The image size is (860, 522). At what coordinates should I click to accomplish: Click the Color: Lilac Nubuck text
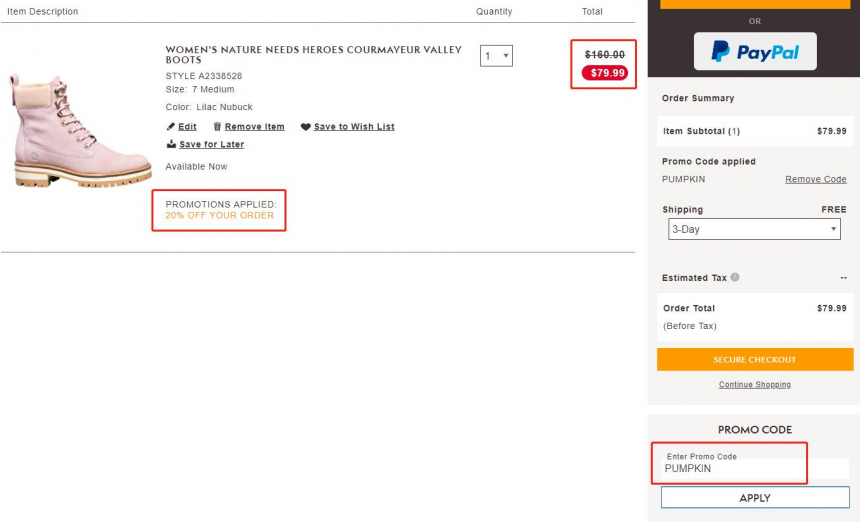[x=209, y=107]
